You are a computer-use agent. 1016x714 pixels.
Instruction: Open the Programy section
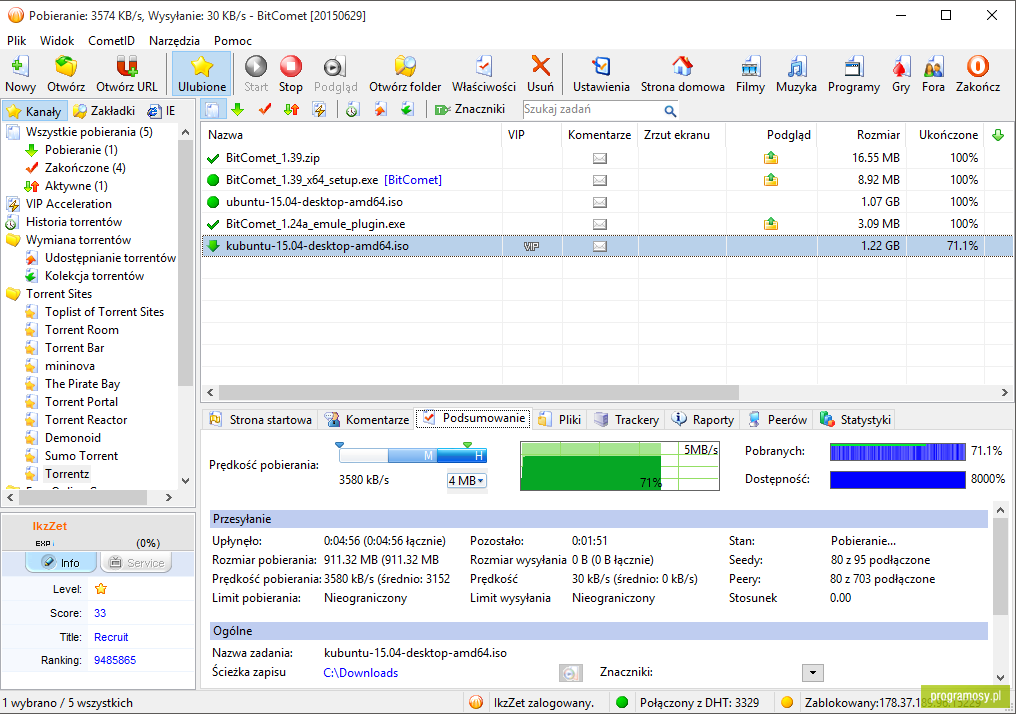pos(853,73)
